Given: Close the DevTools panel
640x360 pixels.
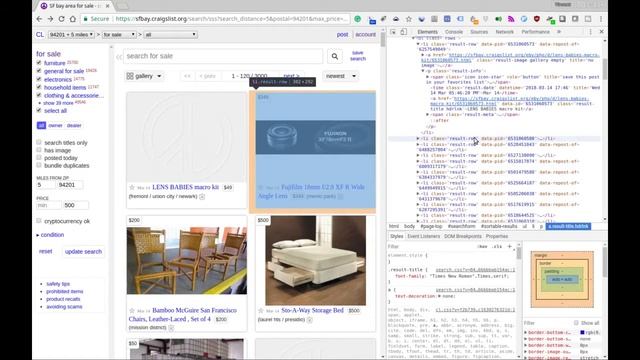Looking at the screenshot, I should click(601, 32).
